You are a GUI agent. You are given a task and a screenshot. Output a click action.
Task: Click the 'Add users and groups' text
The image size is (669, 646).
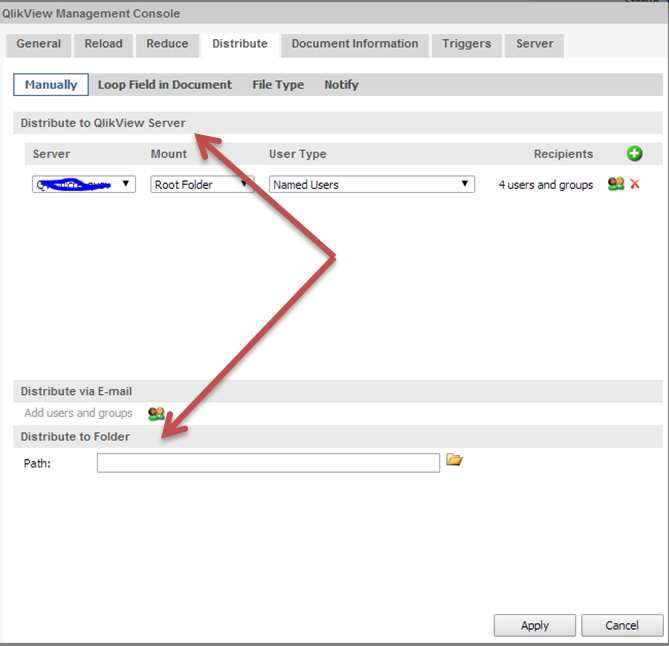(79, 413)
